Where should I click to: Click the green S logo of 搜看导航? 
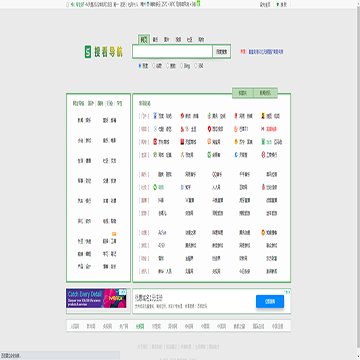click(x=88, y=52)
